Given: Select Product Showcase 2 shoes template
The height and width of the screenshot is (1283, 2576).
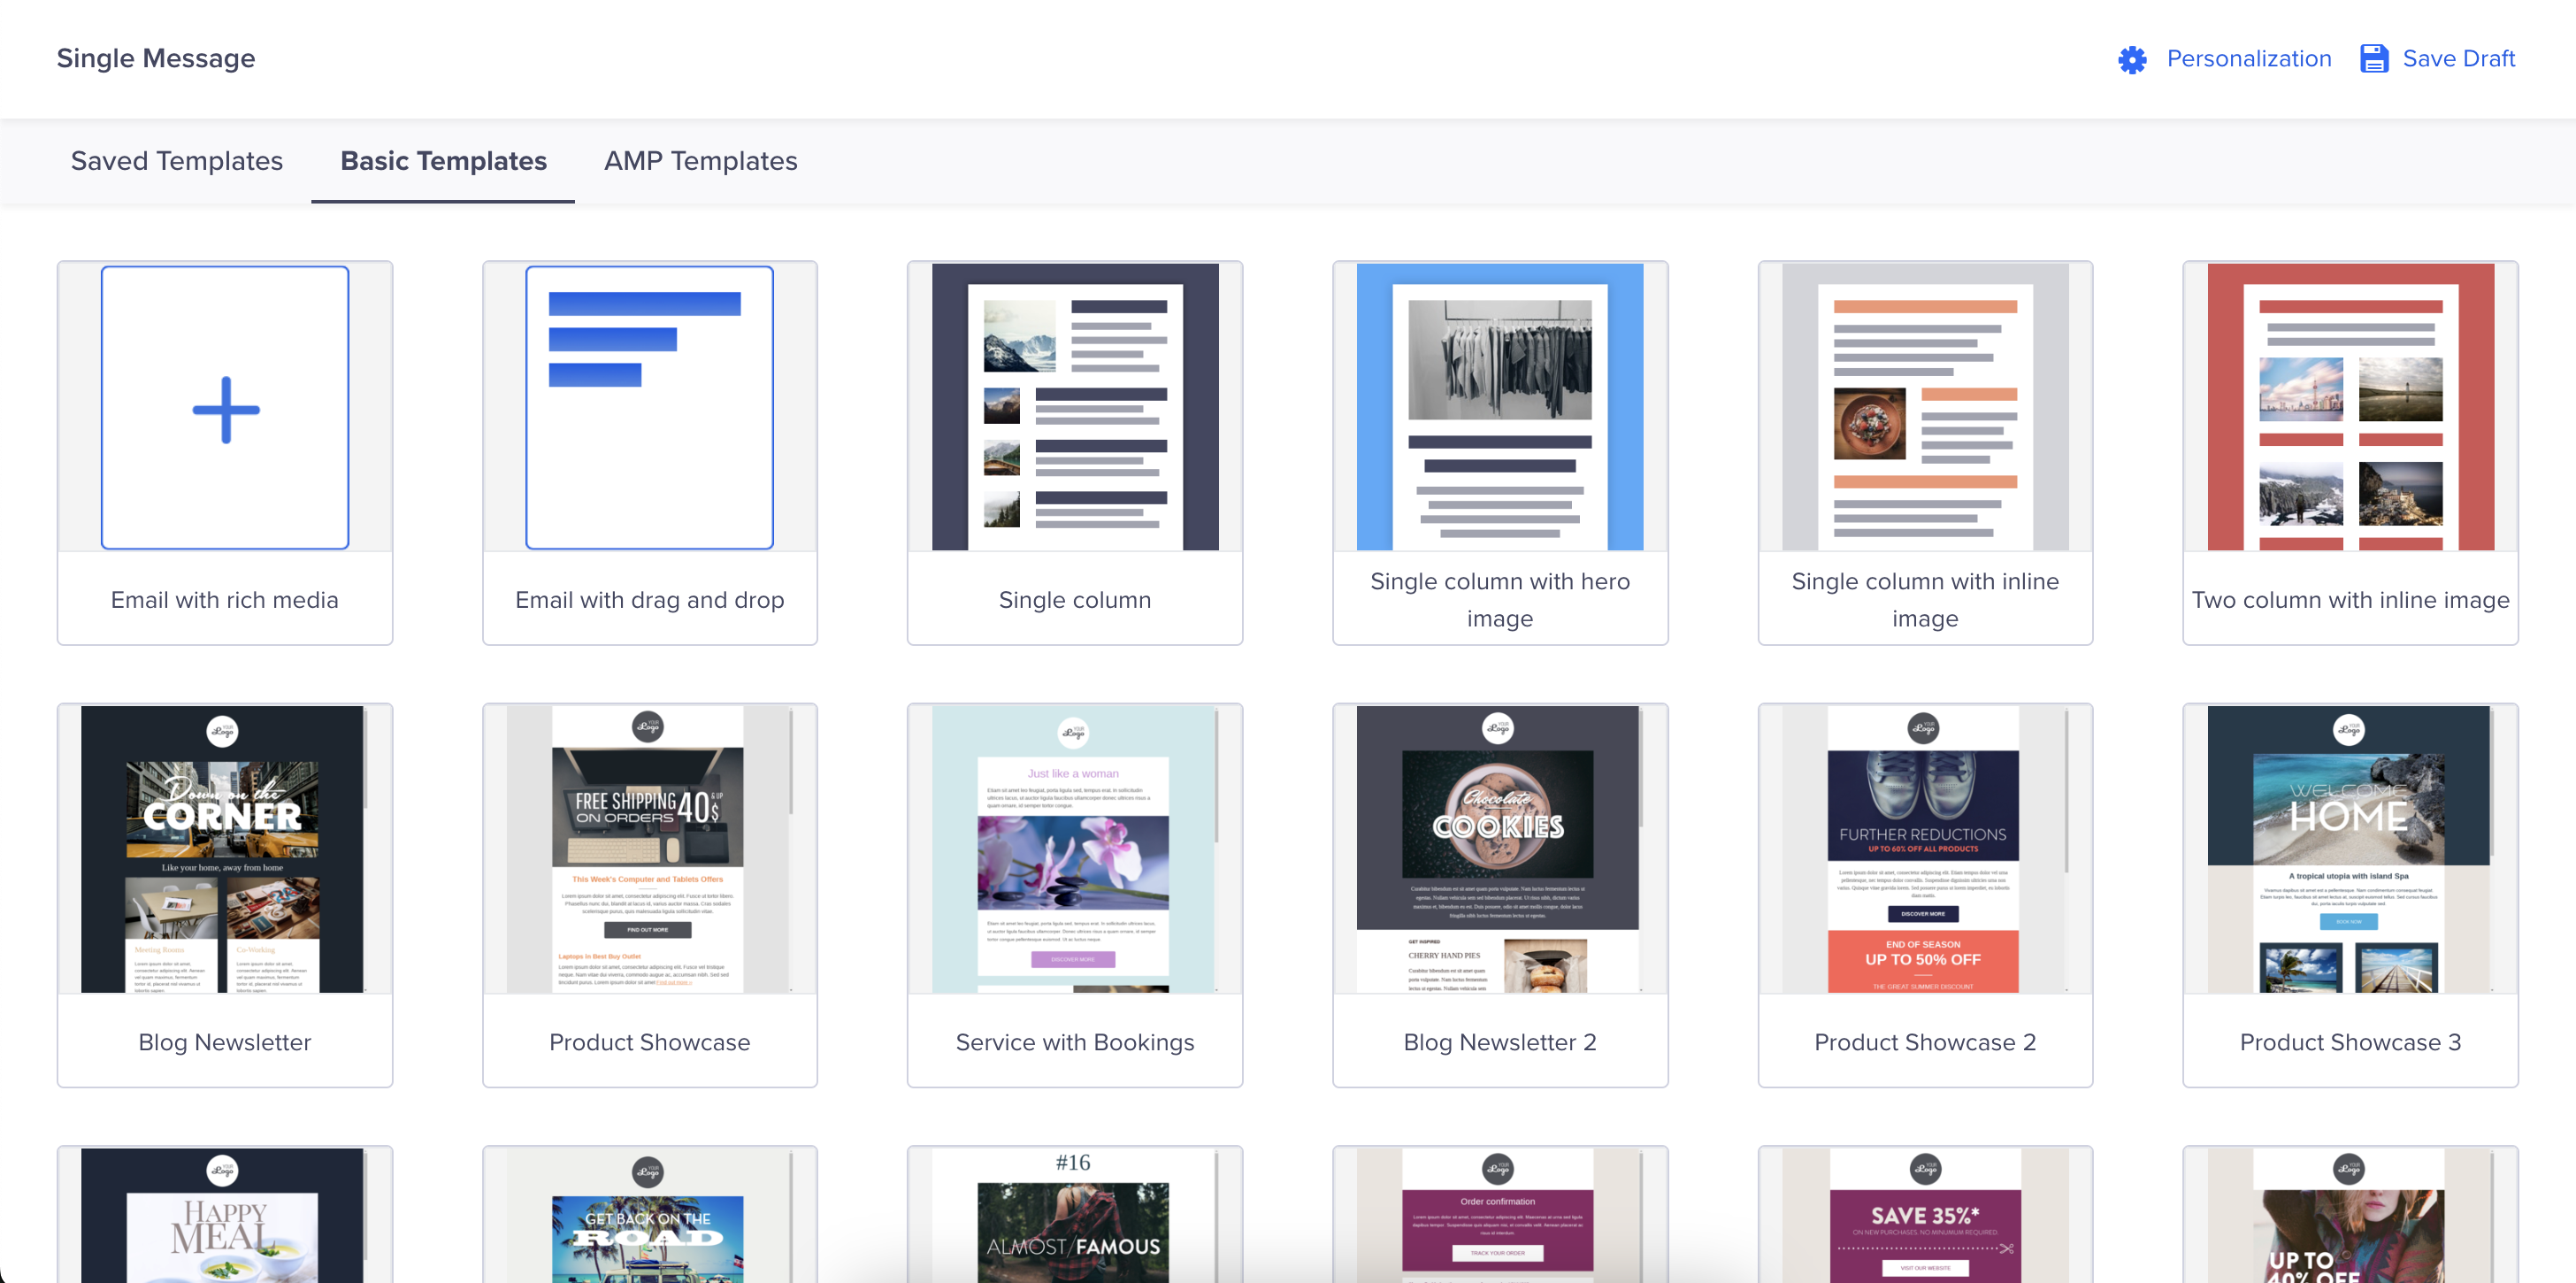Looking at the screenshot, I should pyautogui.click(x=1924, y=849).
